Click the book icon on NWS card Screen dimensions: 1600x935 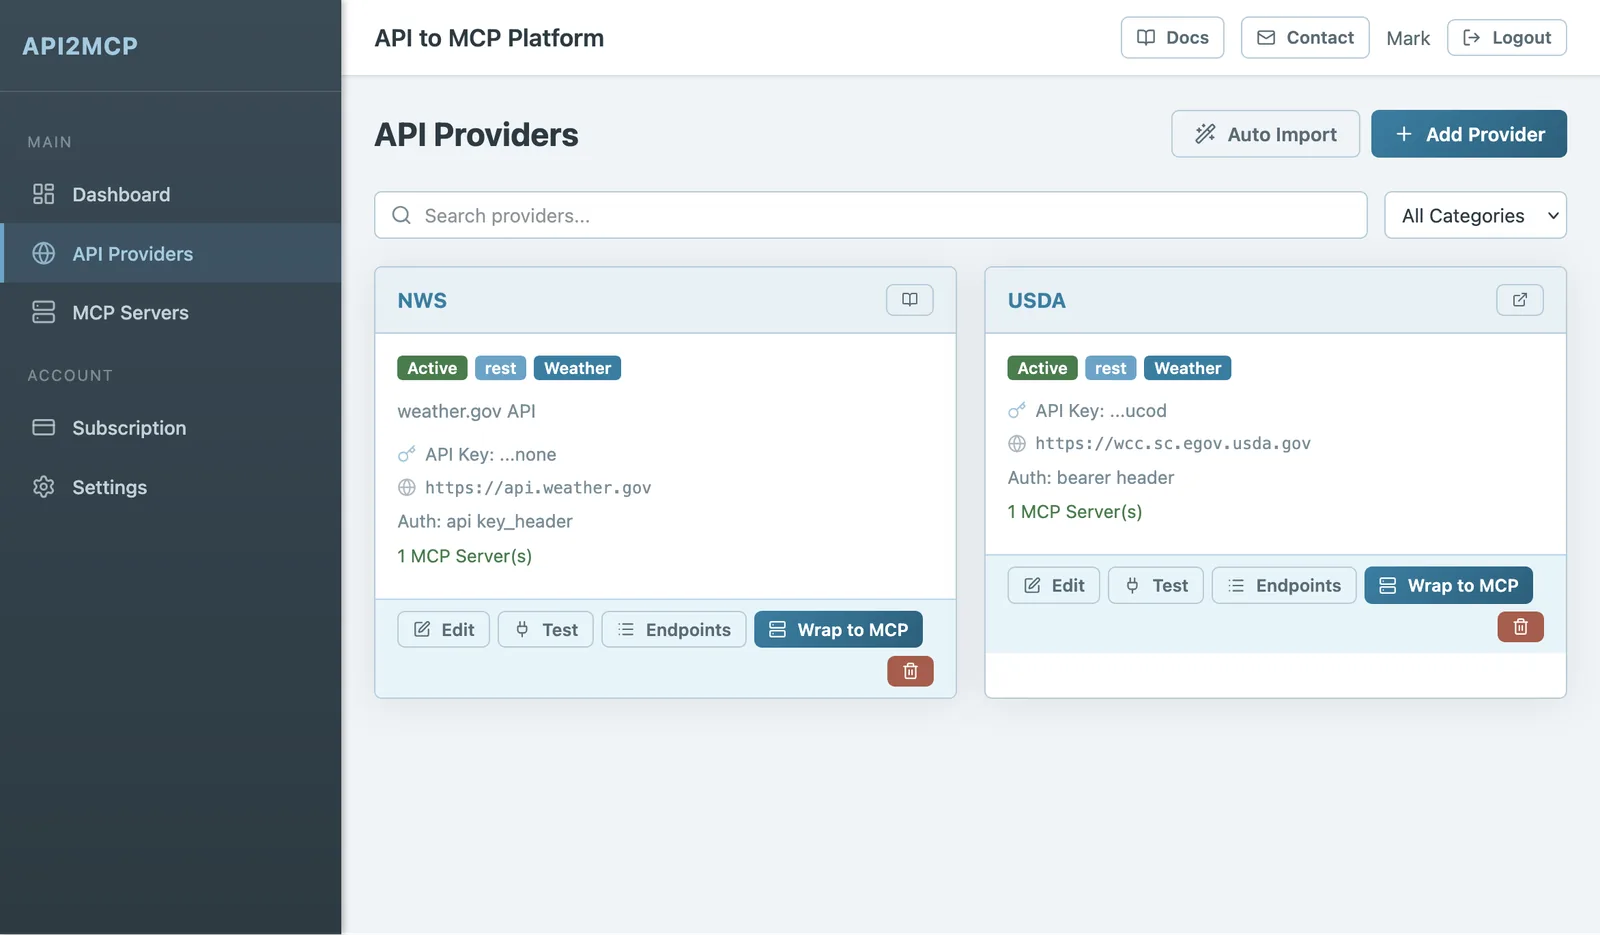909,300
